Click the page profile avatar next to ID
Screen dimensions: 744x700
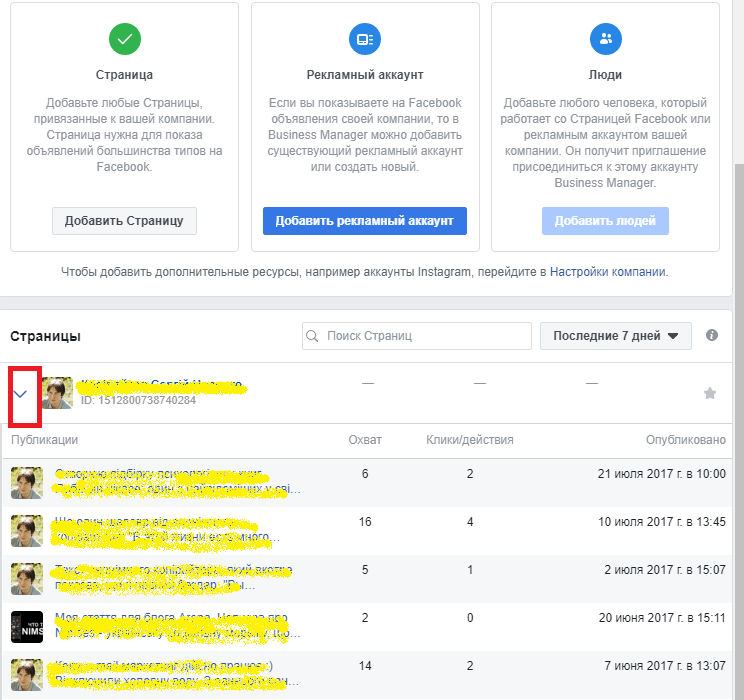(57, 393)
